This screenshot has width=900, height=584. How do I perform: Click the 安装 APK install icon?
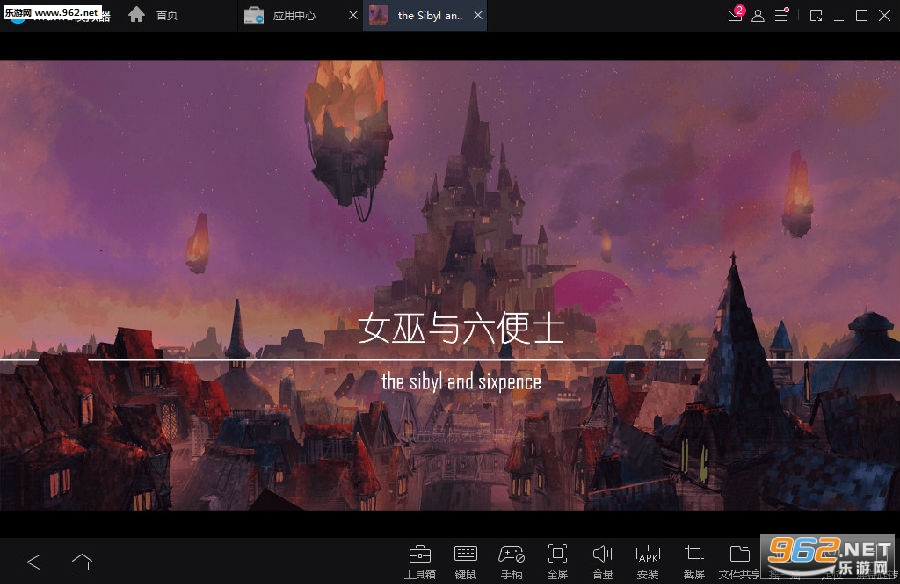pyautogui.click(x=647, y=562)
